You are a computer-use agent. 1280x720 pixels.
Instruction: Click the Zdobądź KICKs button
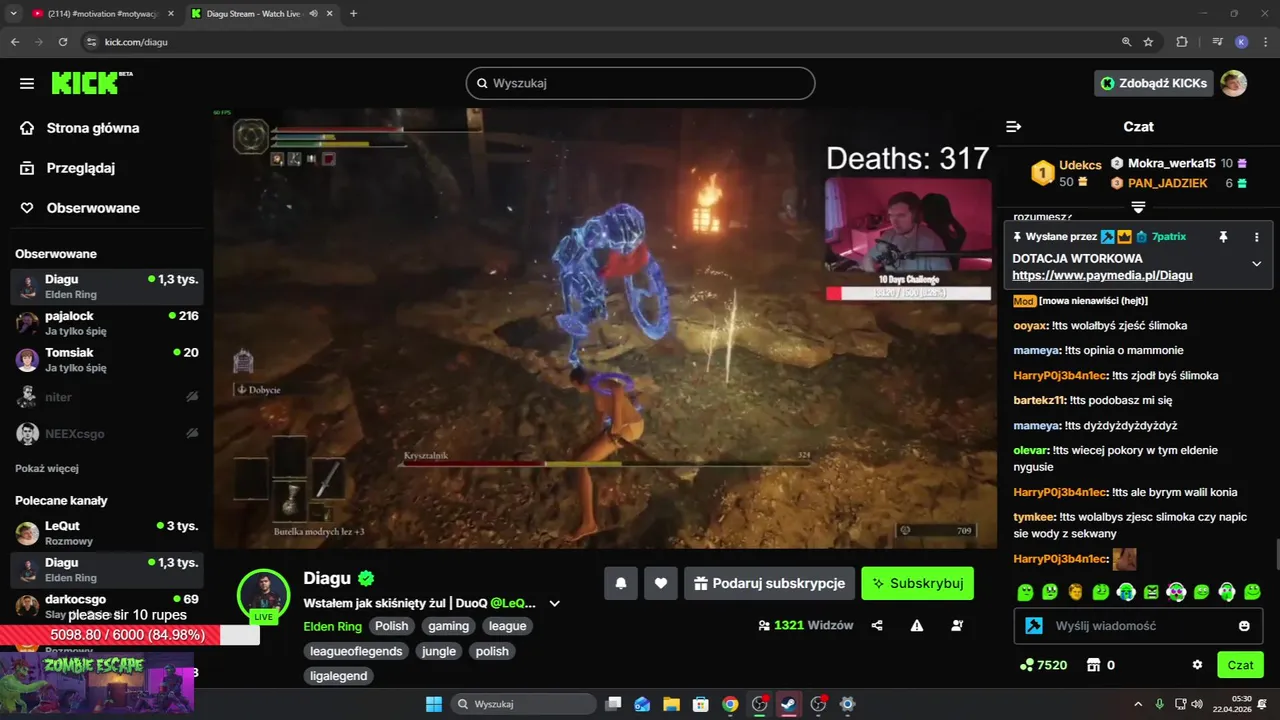click(x=1154, y=83)
